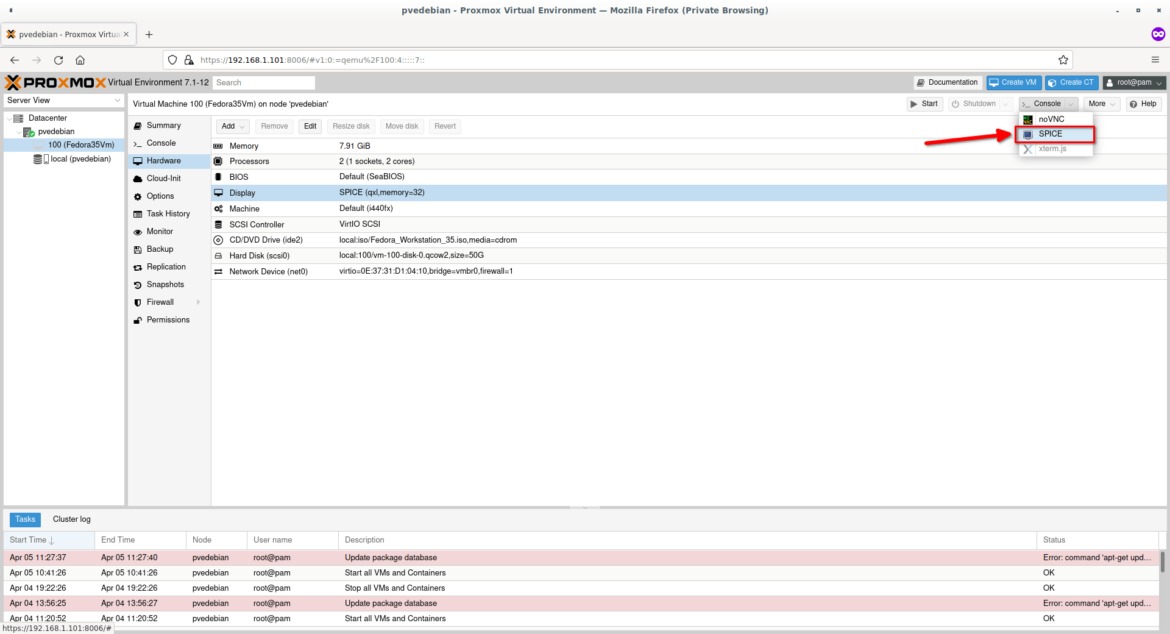Choose noVNC console option

pos(1050,119)
